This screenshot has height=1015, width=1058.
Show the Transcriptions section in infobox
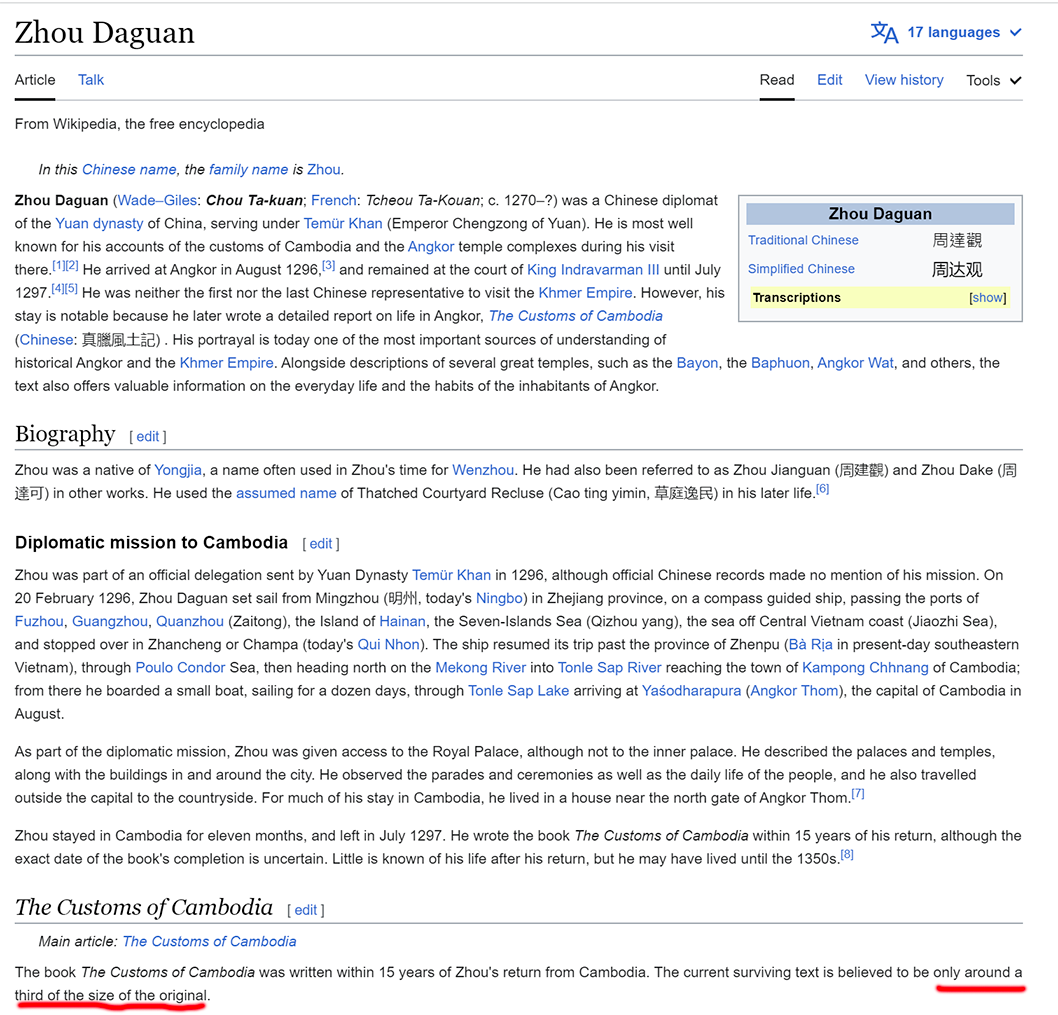987,298
